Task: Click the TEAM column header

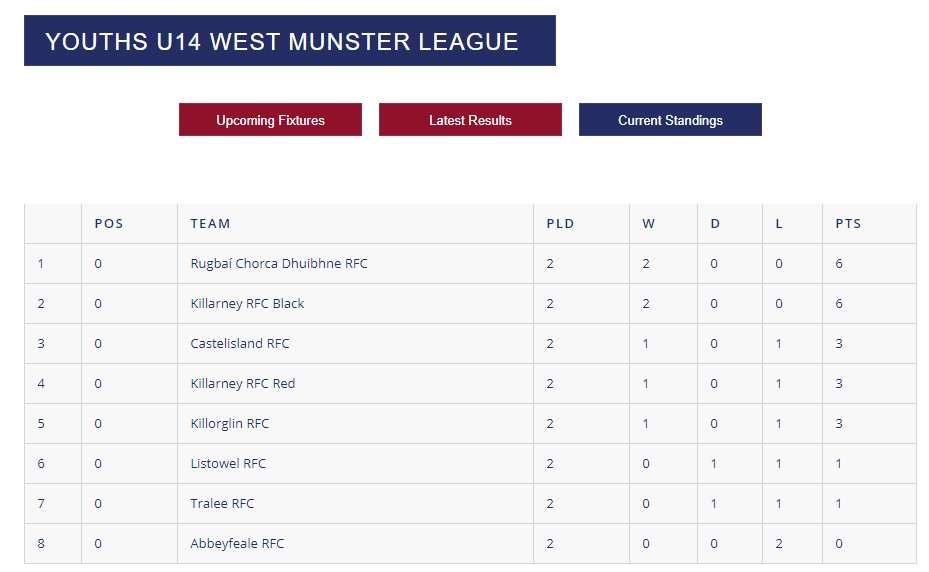Action: tap(210, 223)
